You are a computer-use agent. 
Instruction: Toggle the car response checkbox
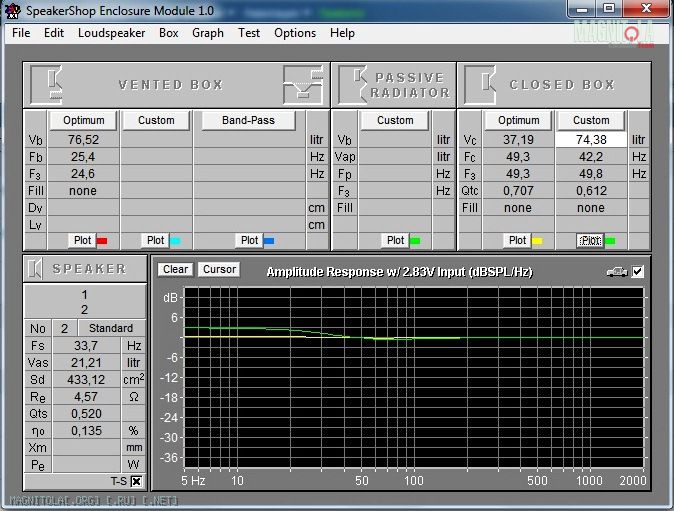coord(637,272)
